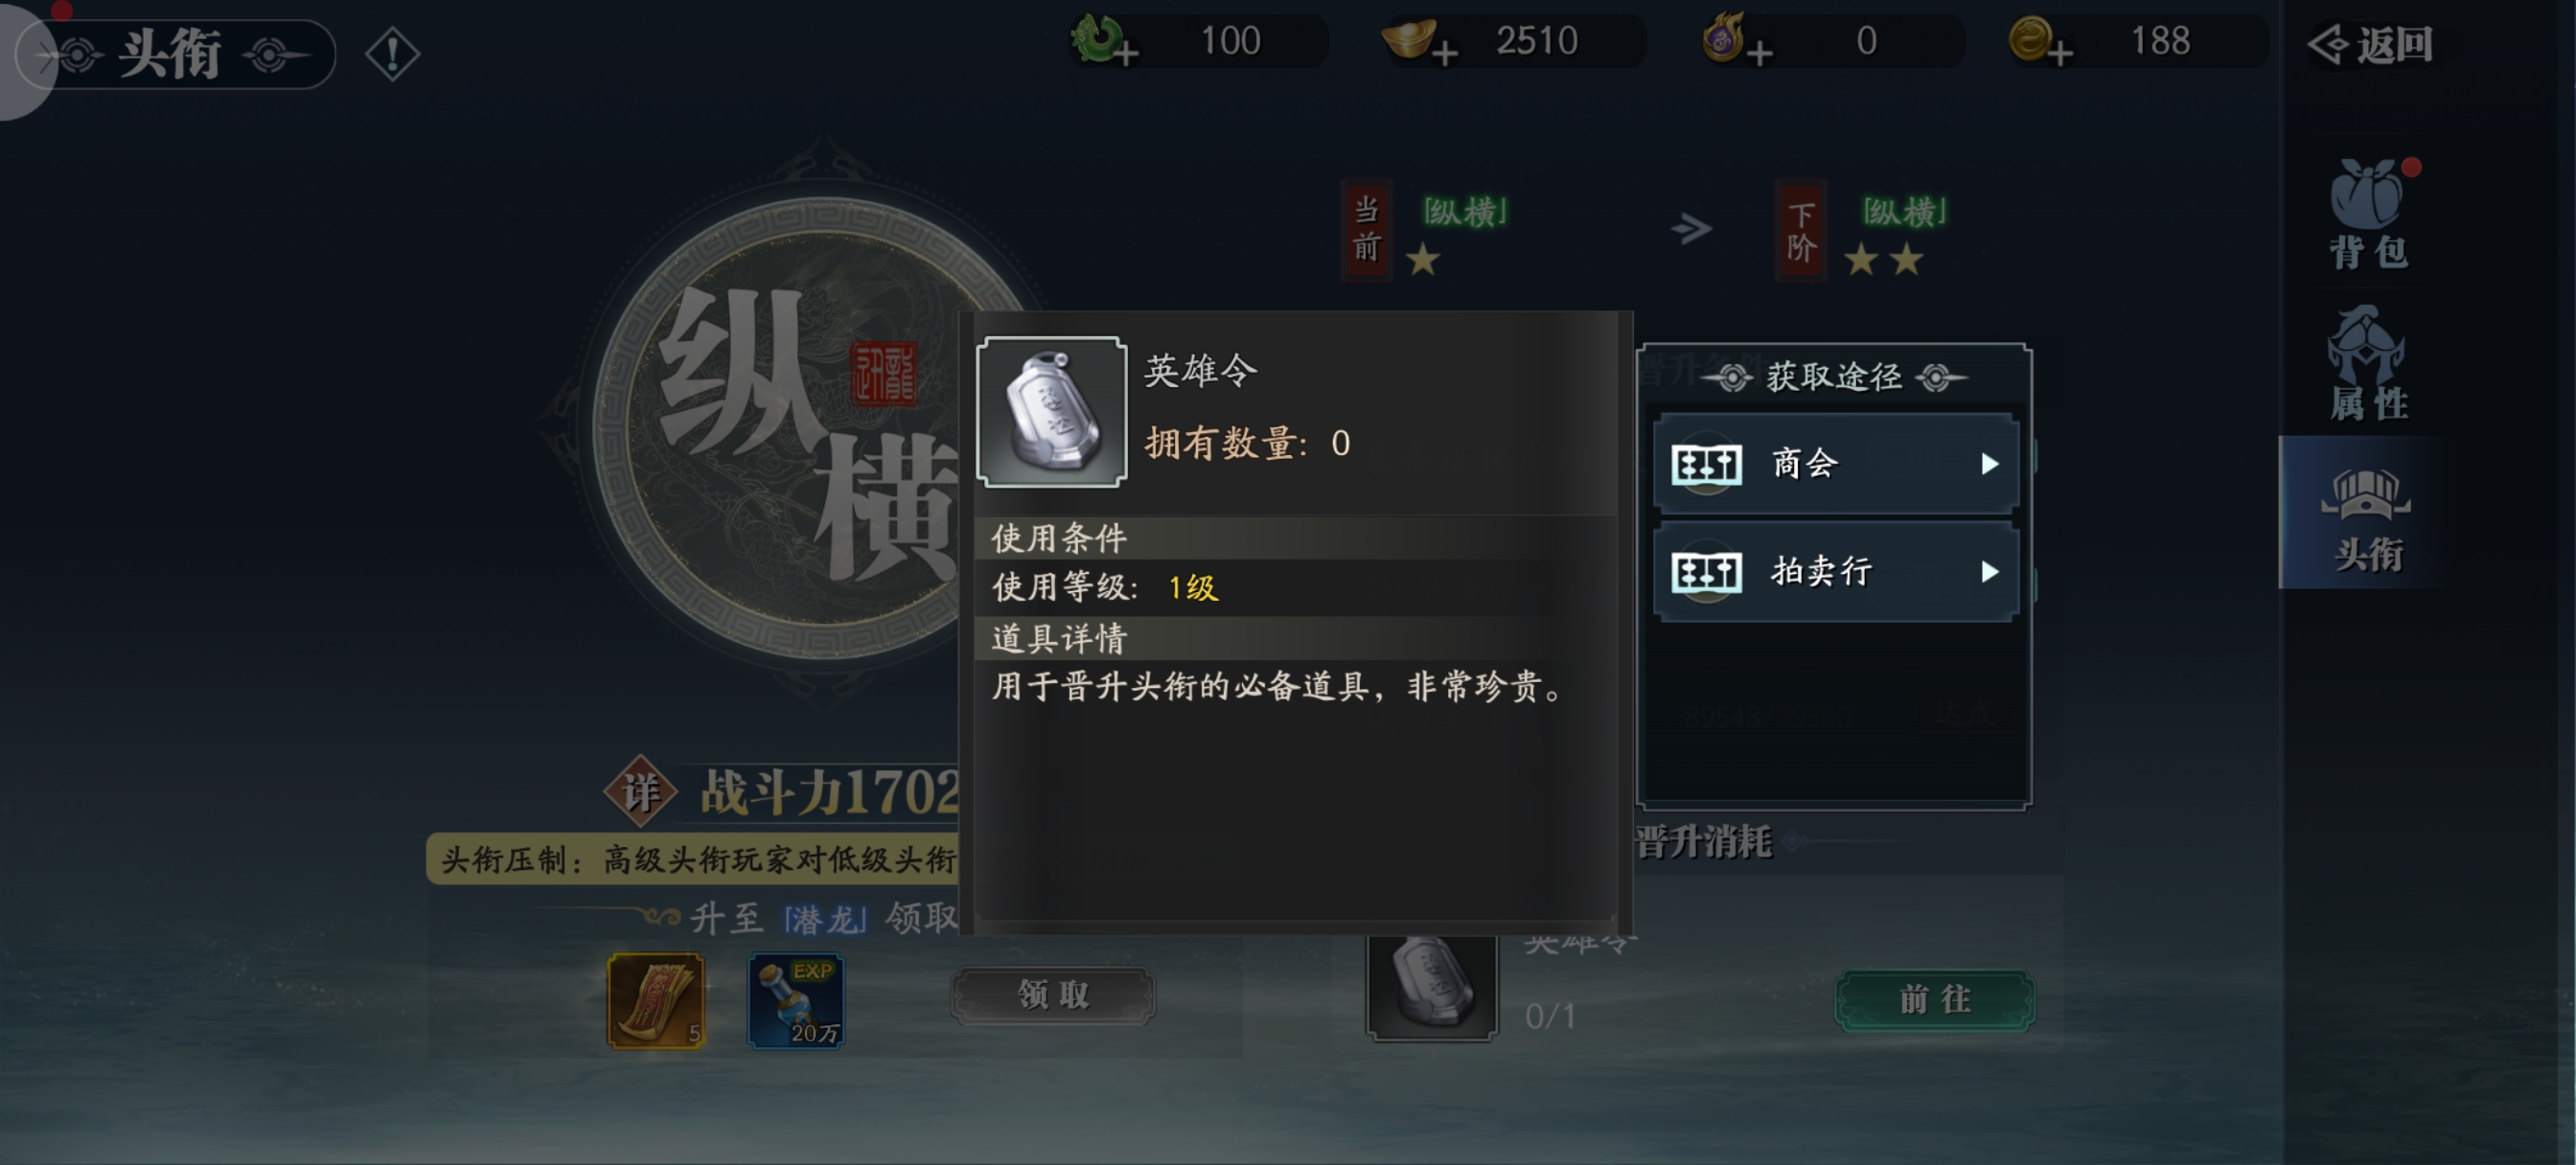Click the greyed 领取 claim button
Image resolution: width=2576 pixels, height=1165 pixels.
(x=1053, y=995)
